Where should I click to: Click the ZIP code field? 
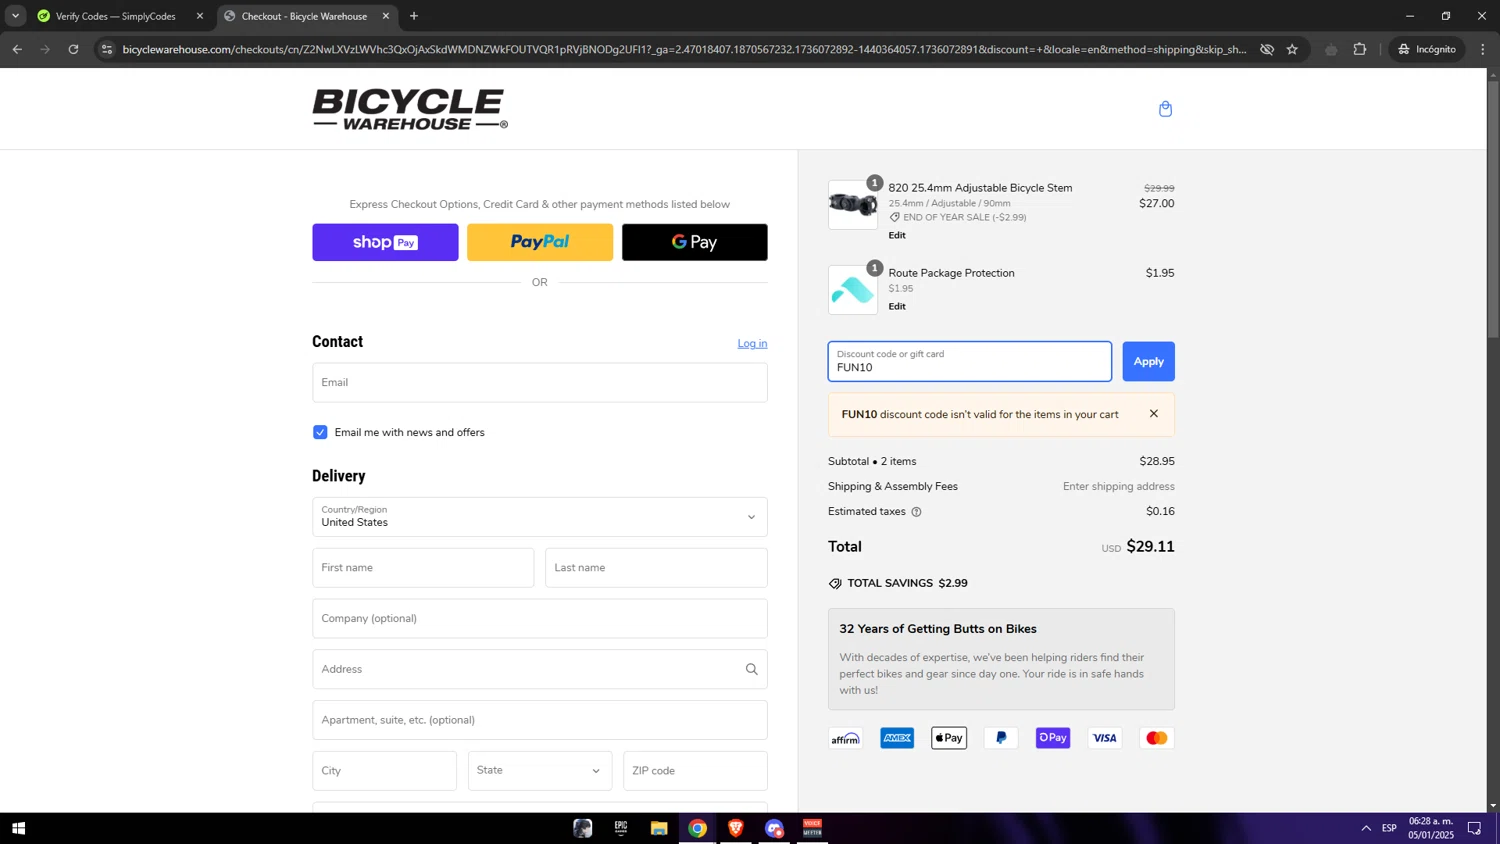click(x=695, y=771)
